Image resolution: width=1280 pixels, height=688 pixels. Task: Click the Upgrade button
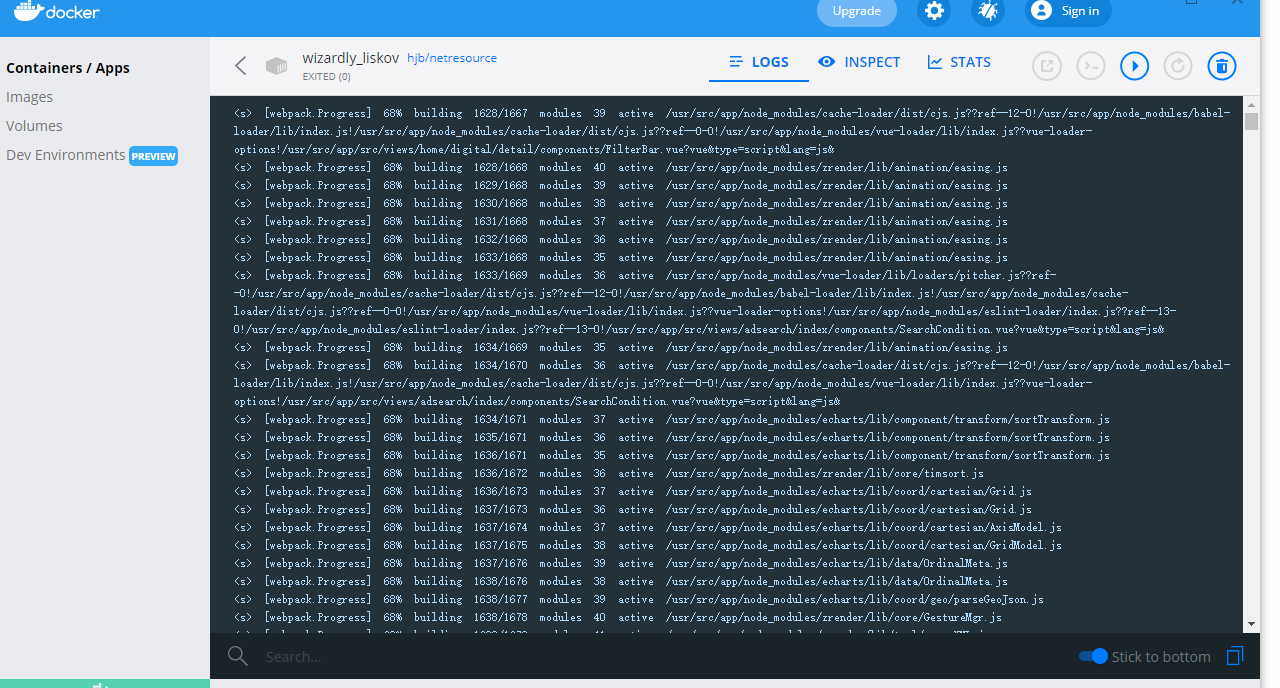click(857, 11)
